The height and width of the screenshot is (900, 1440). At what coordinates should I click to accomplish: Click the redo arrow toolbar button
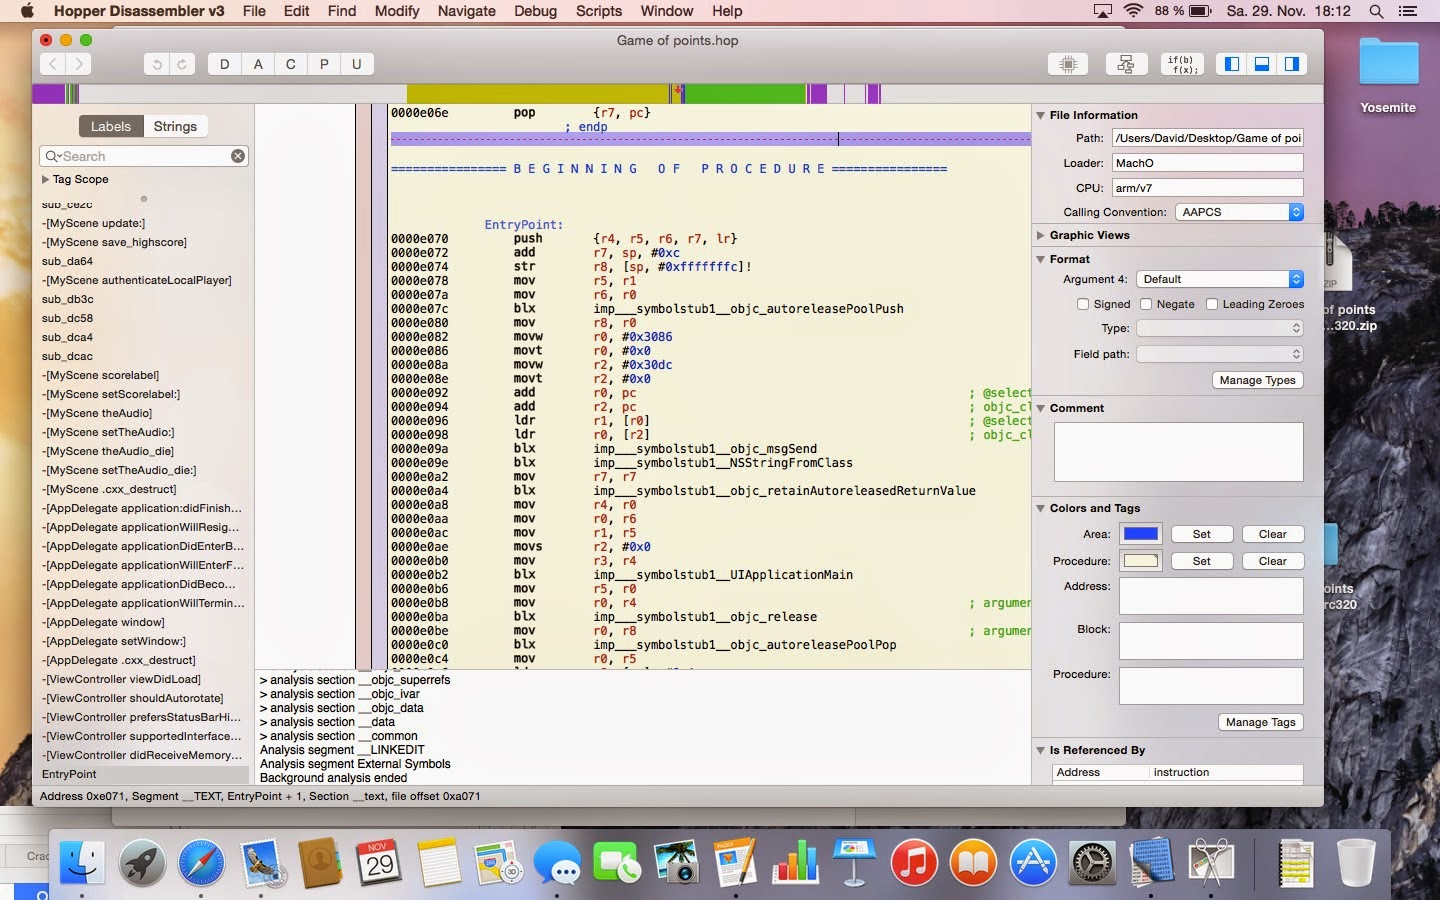[x=181, y=64]
